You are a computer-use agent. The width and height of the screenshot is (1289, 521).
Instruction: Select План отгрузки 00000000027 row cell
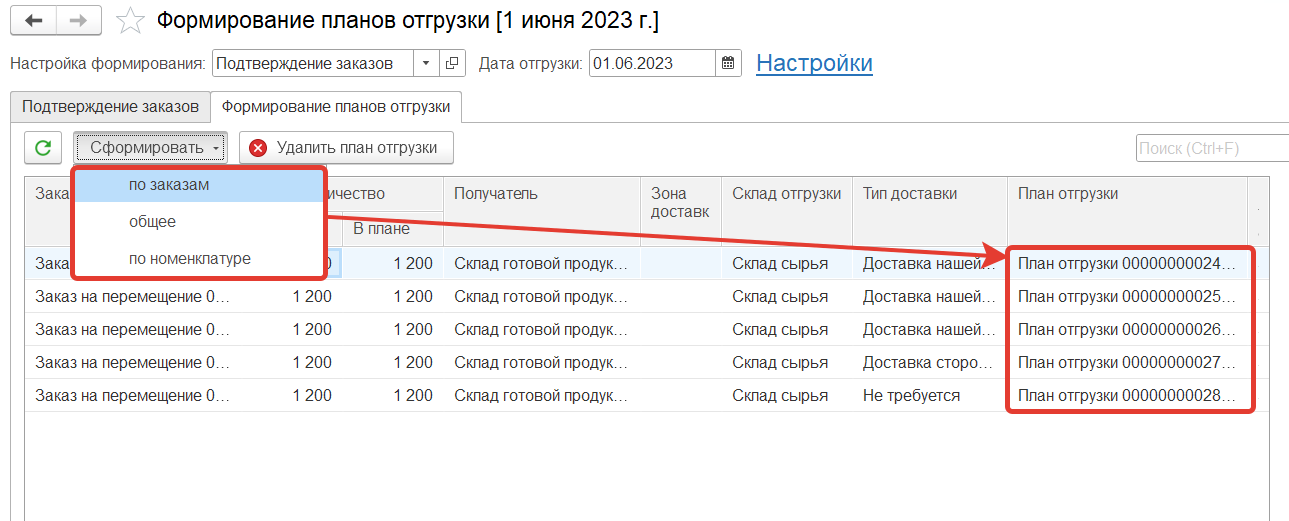pos(1128,362)
